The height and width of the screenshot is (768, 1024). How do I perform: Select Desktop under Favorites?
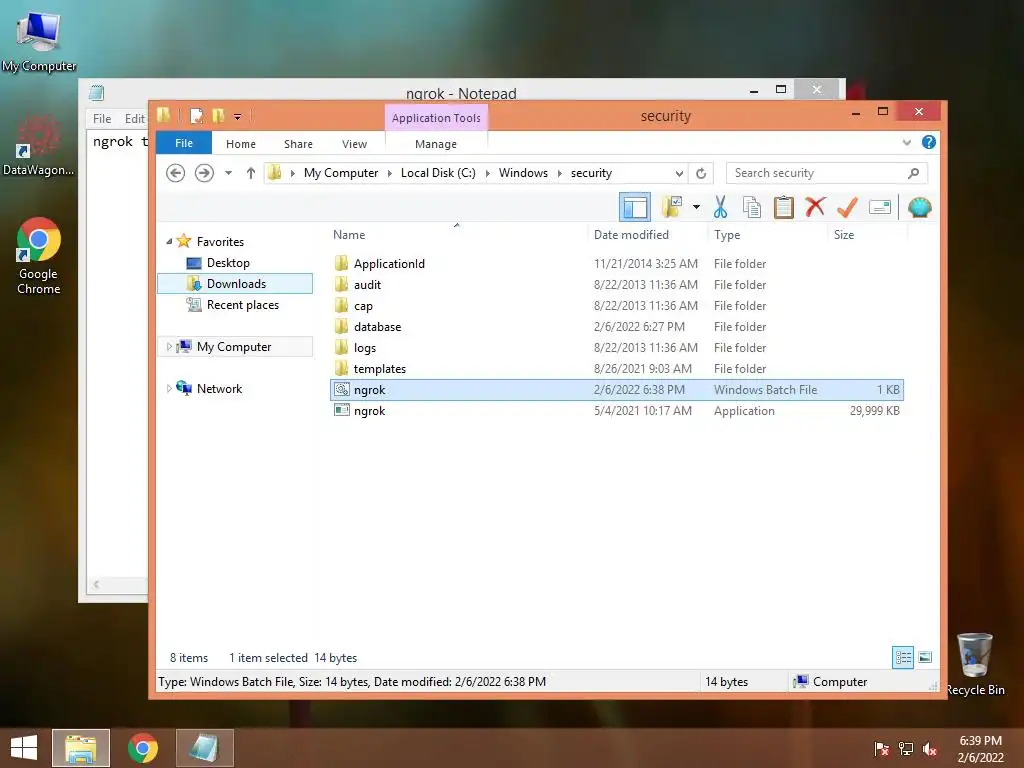(228, 263)
